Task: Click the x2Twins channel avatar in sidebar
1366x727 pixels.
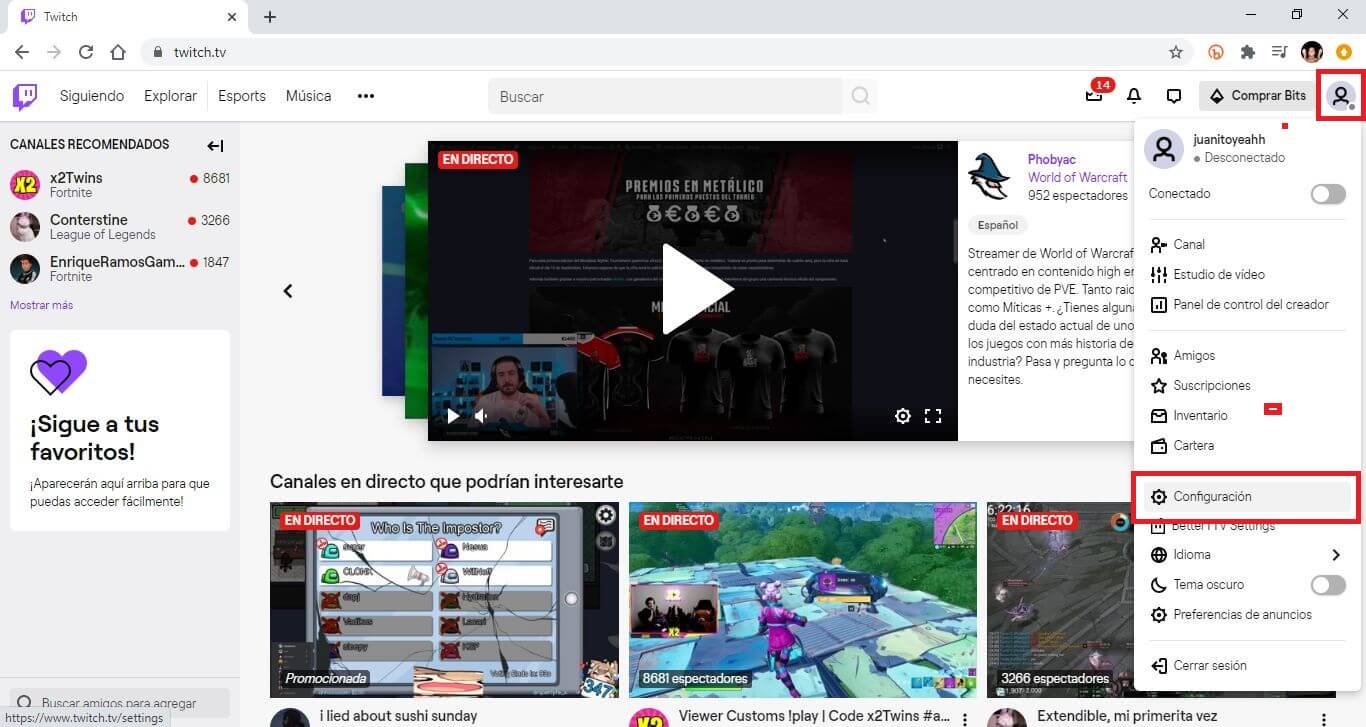Action: 25,185
